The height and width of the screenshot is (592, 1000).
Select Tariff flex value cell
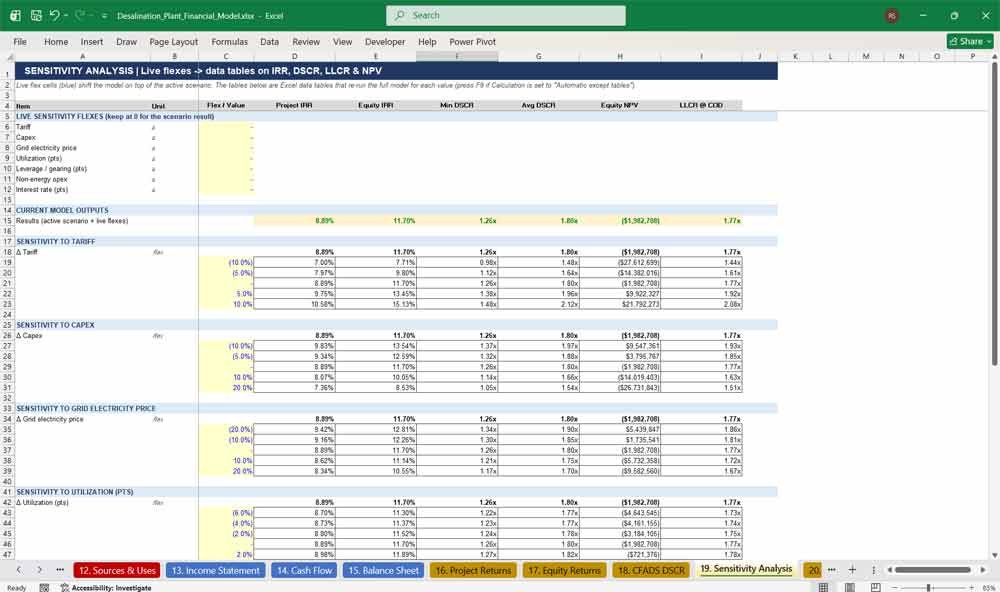tap(226, 127)
